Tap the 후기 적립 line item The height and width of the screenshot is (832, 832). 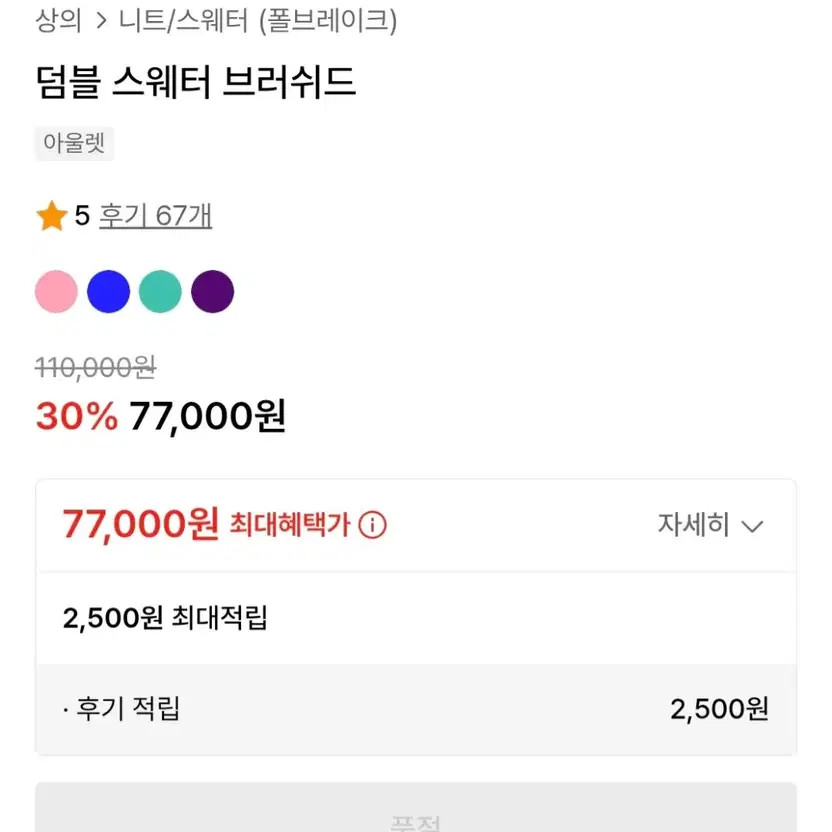125,710
